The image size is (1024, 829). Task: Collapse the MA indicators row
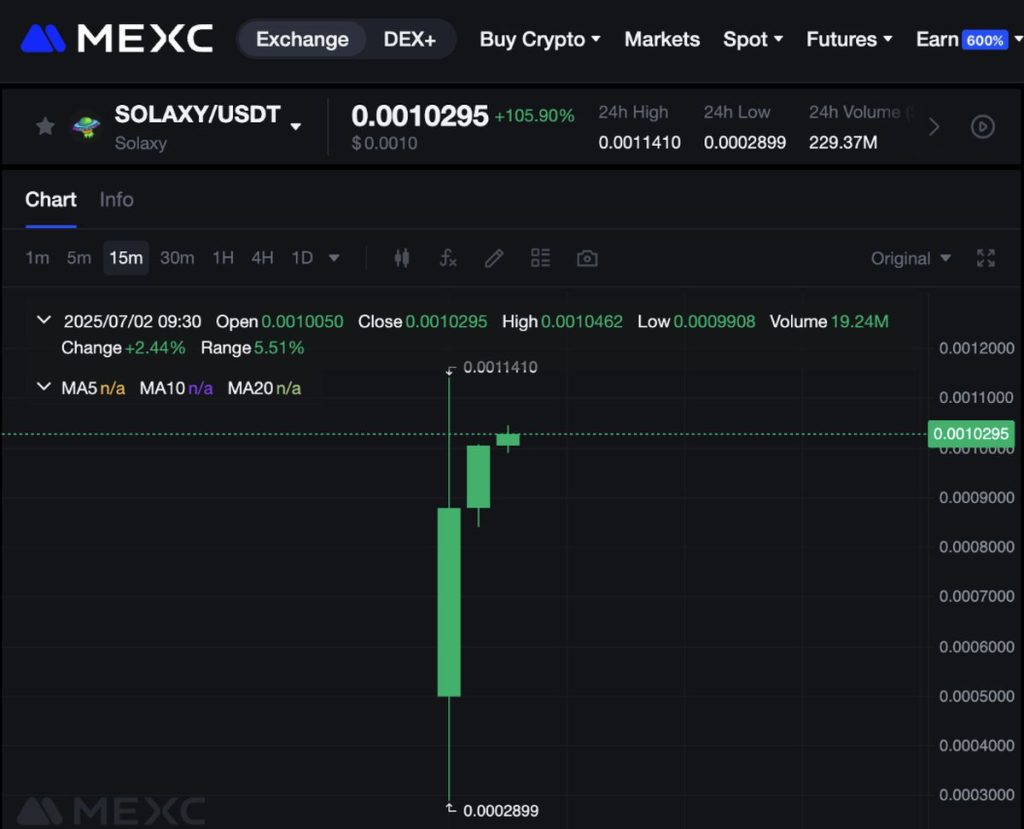[x=43, y=387]
